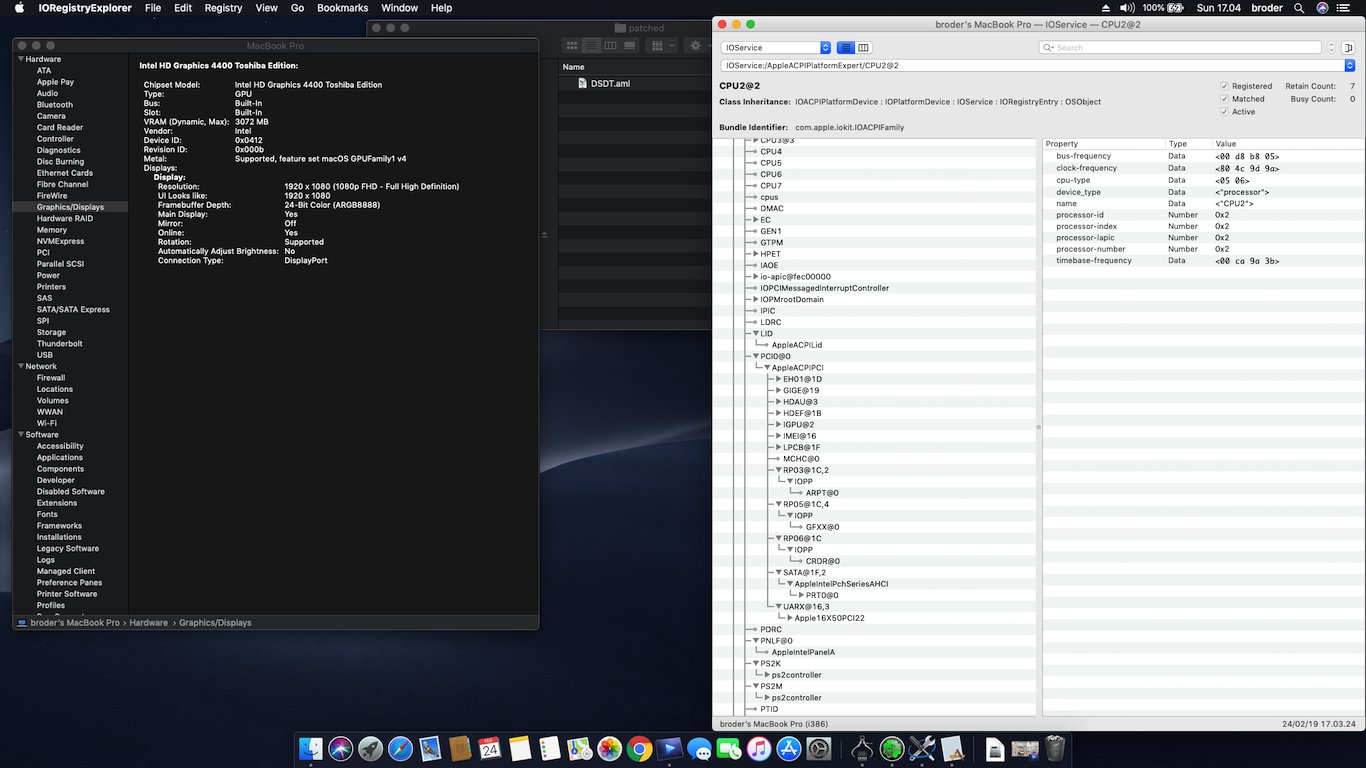Launch Siri from the dock
This screenshot has height=768, width=1366.
click(x=341, y=748)
